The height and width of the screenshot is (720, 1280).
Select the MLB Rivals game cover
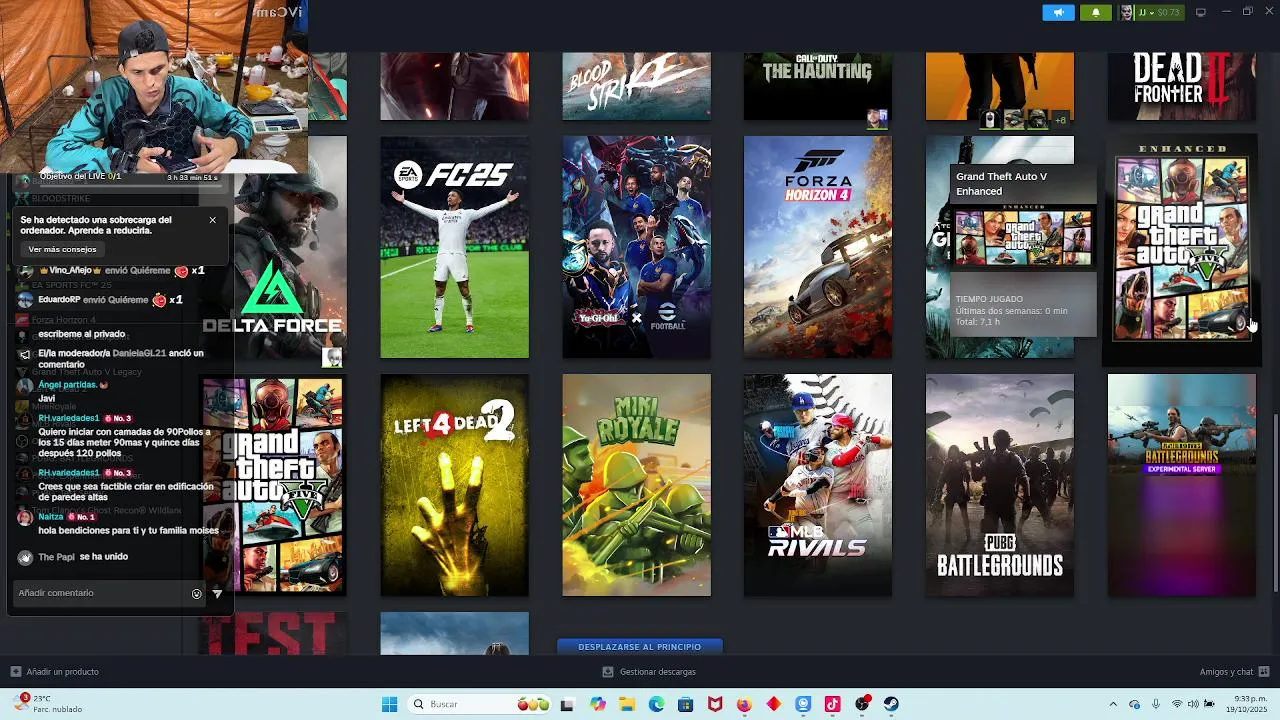tap(818, 485)
